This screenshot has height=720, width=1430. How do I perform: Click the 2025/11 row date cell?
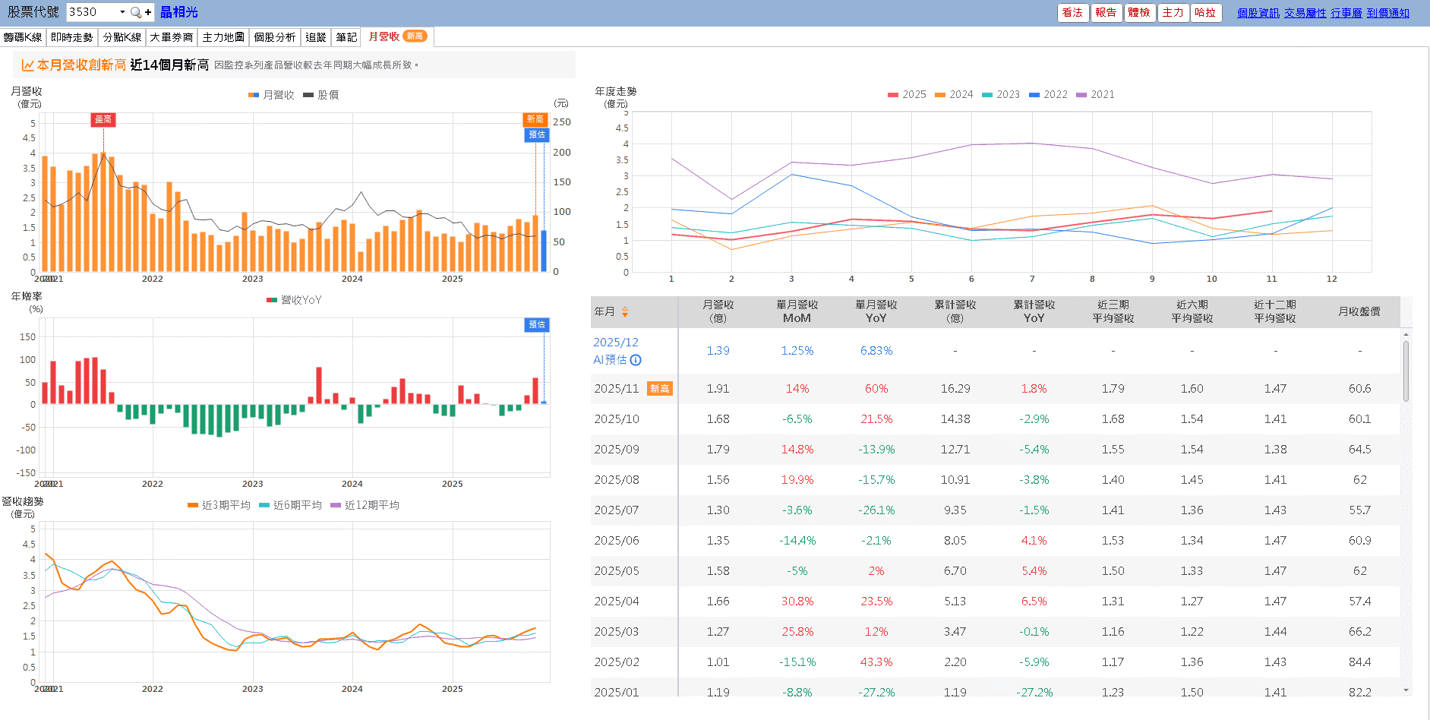click(x=616, y=389)
